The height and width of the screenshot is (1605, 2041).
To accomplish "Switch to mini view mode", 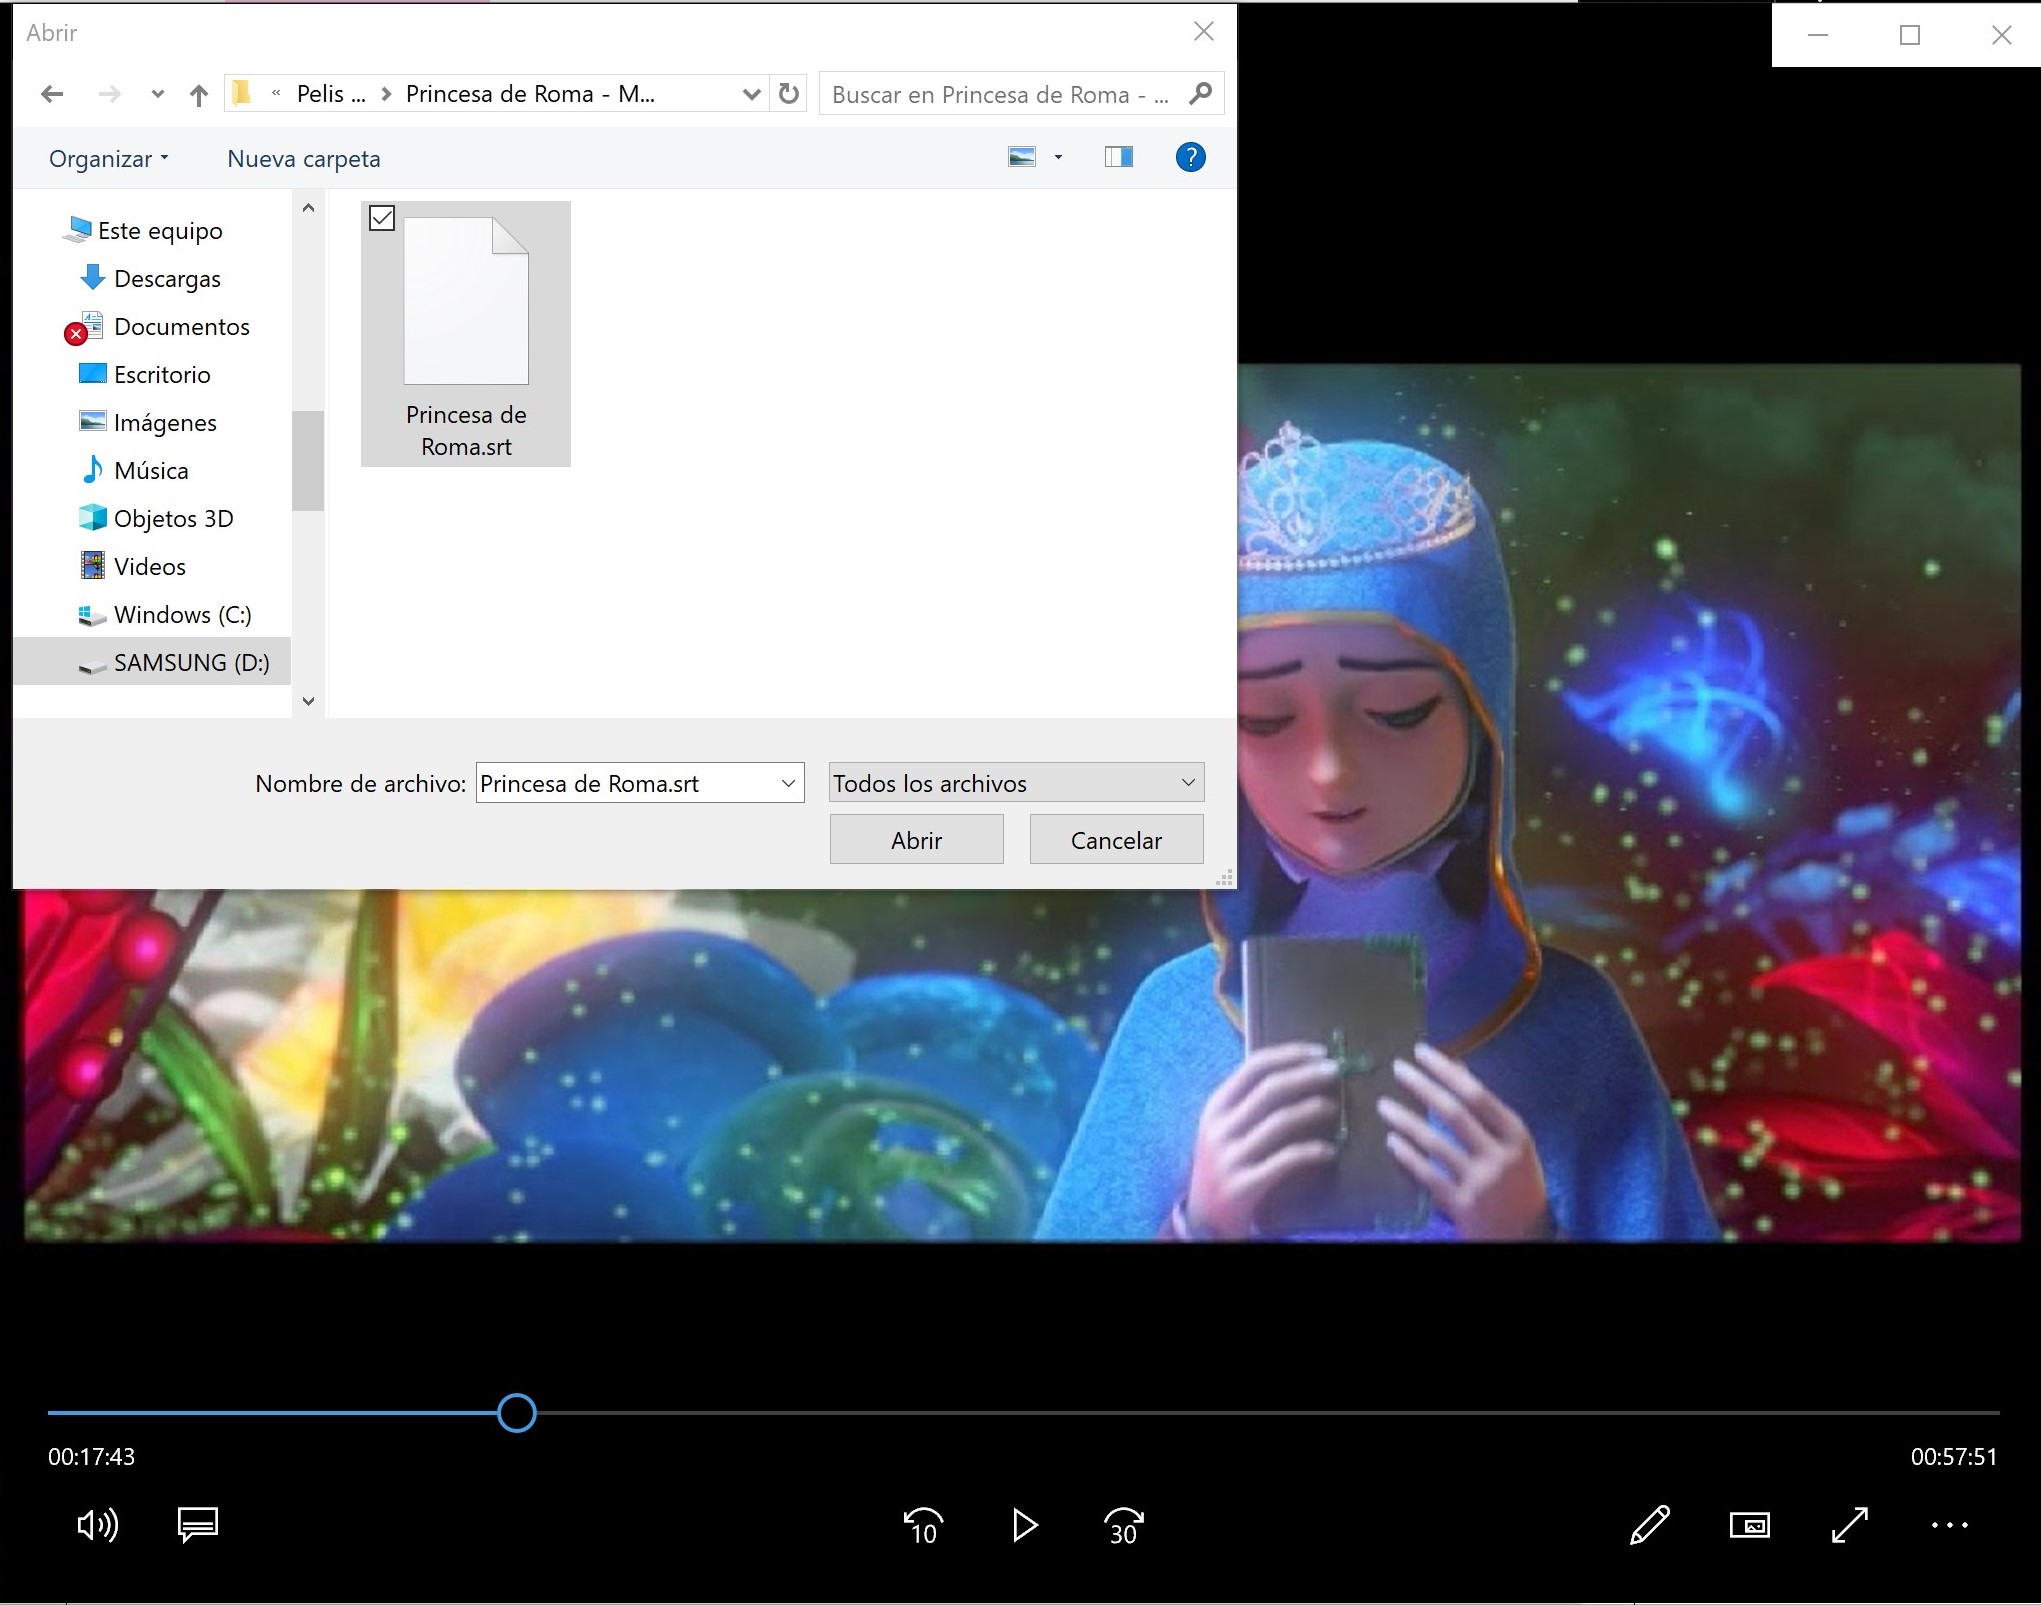I will pyautogui.click(x=1749, y=1525).
